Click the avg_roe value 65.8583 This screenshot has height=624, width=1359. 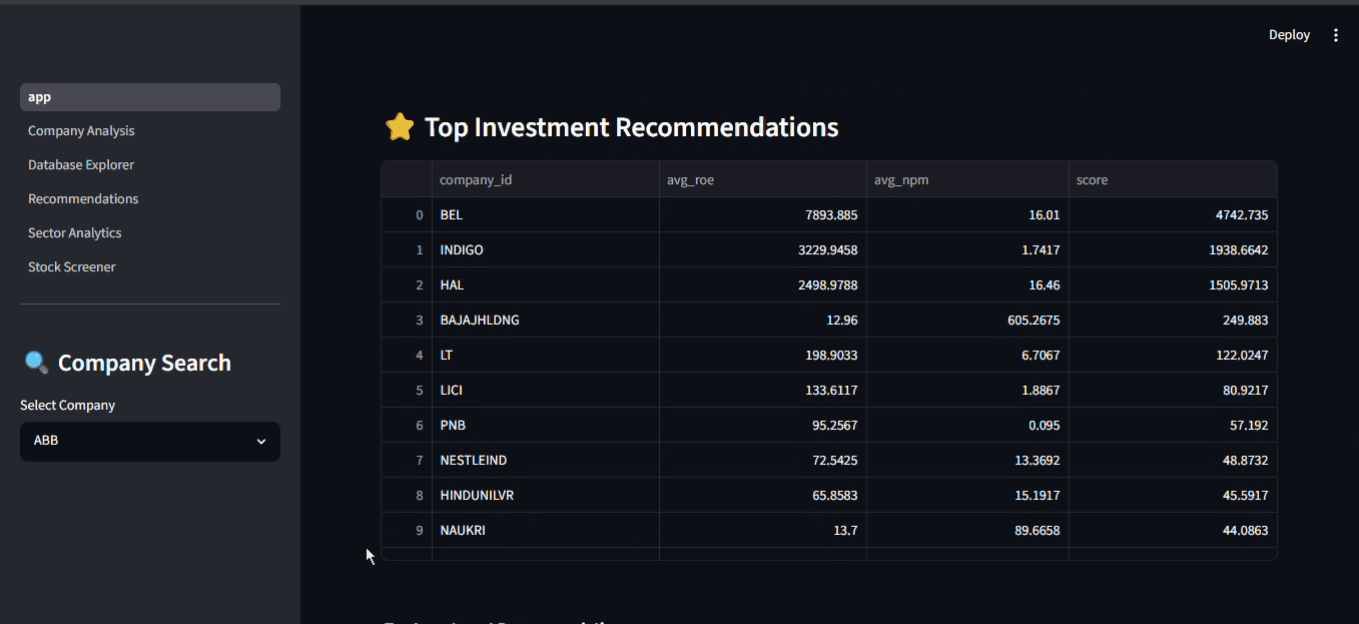763,495
